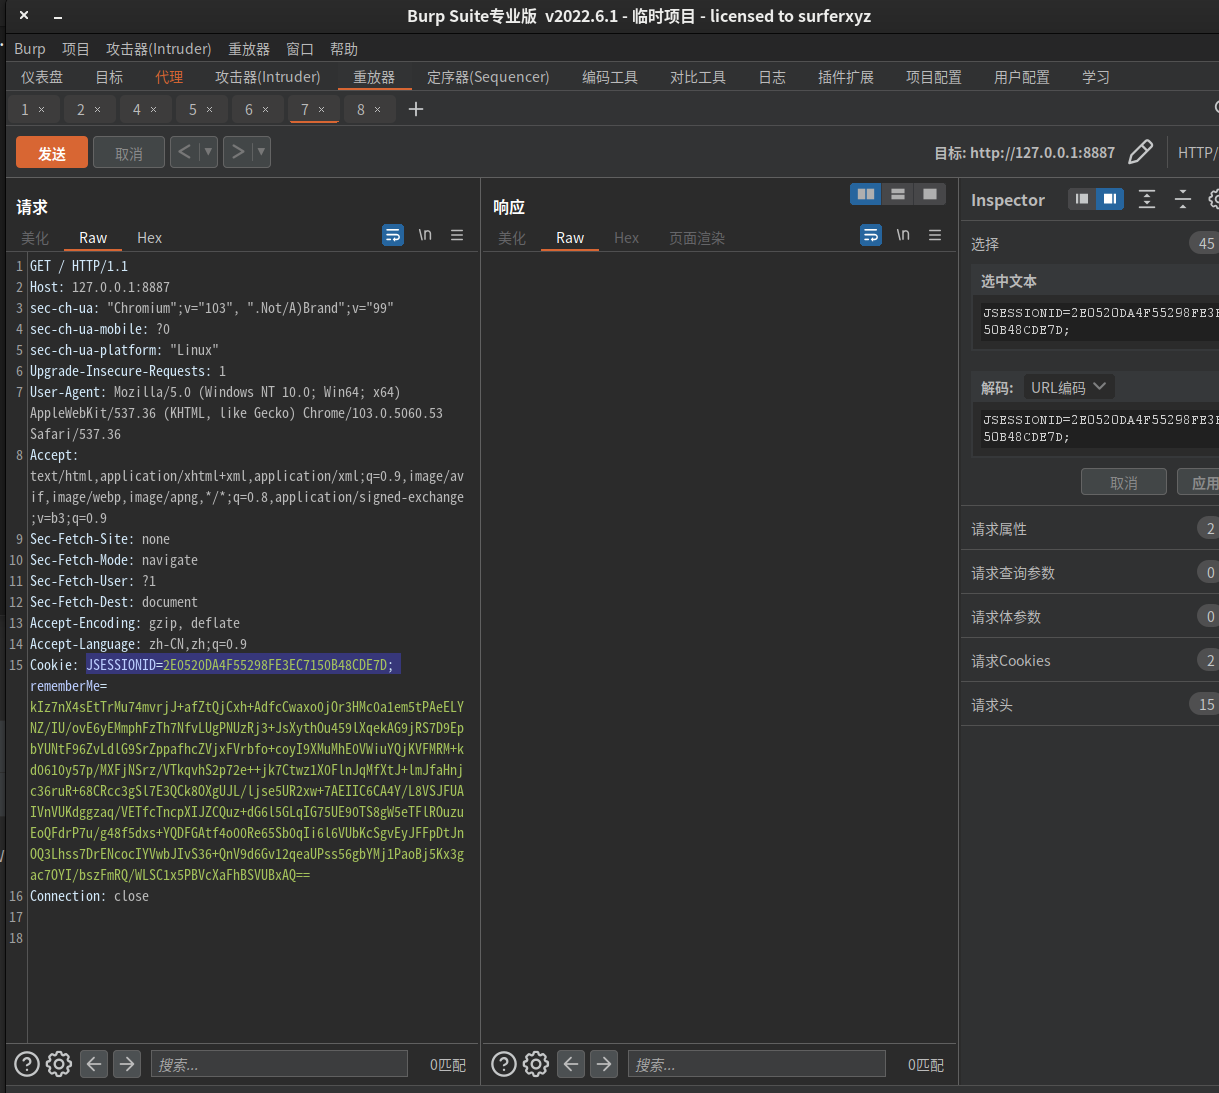Toggle \n non-printable chars in response viewer
1219x1093 pixels.
(903, 235)
